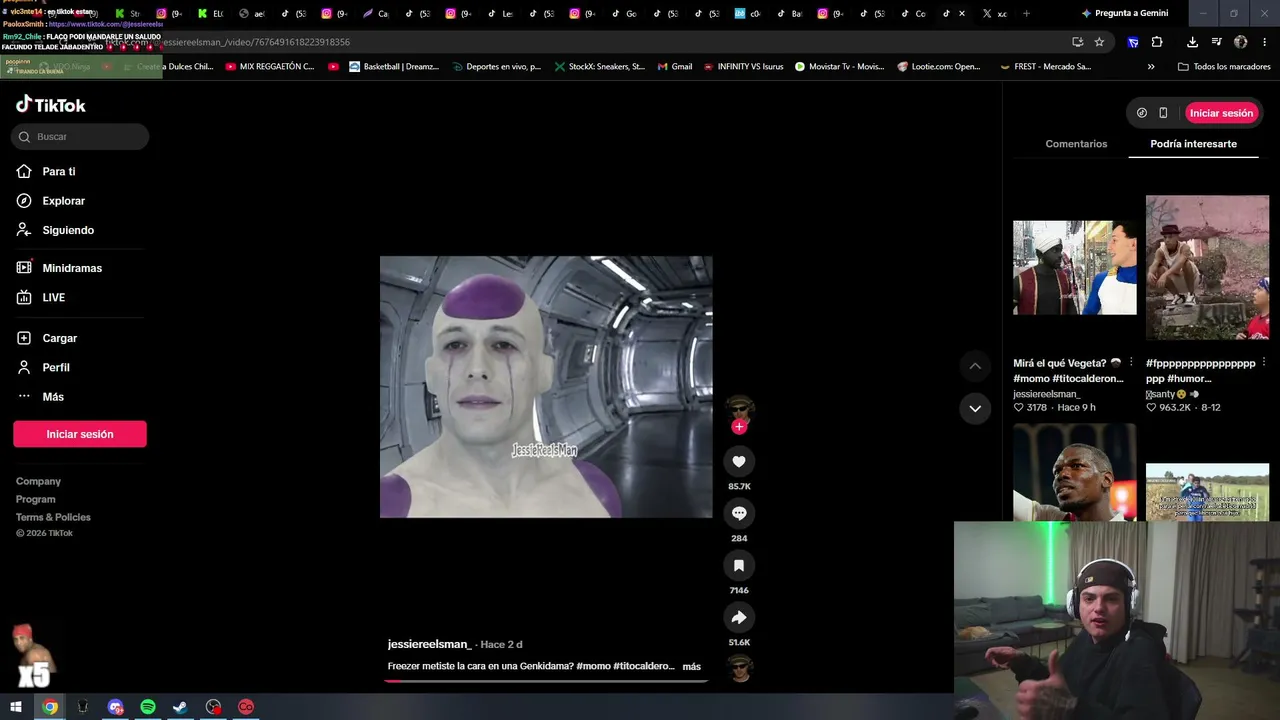Open the MIX REGGAETÓN bookmark
Screen dimensions: 1280x720
[x=270, y=67]
